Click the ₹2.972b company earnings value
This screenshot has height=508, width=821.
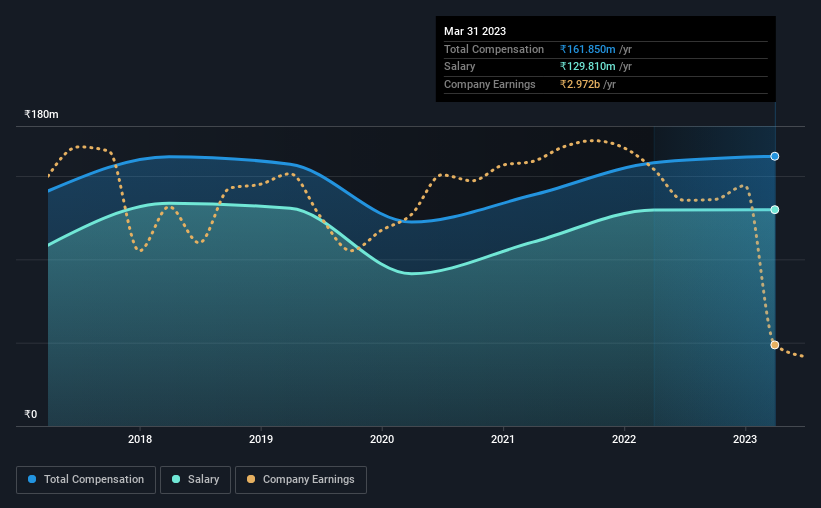pyautogui.click(x=580, y=84)
